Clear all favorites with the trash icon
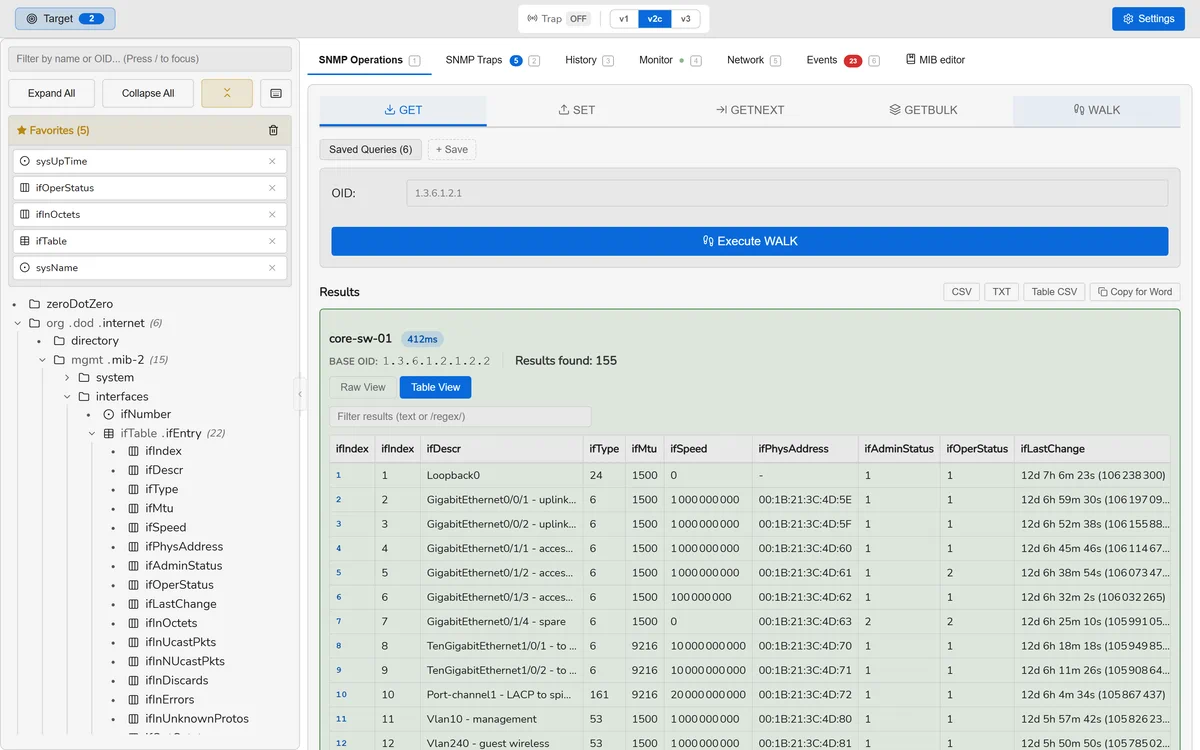The image size is (1200, 750). [273, 130]
